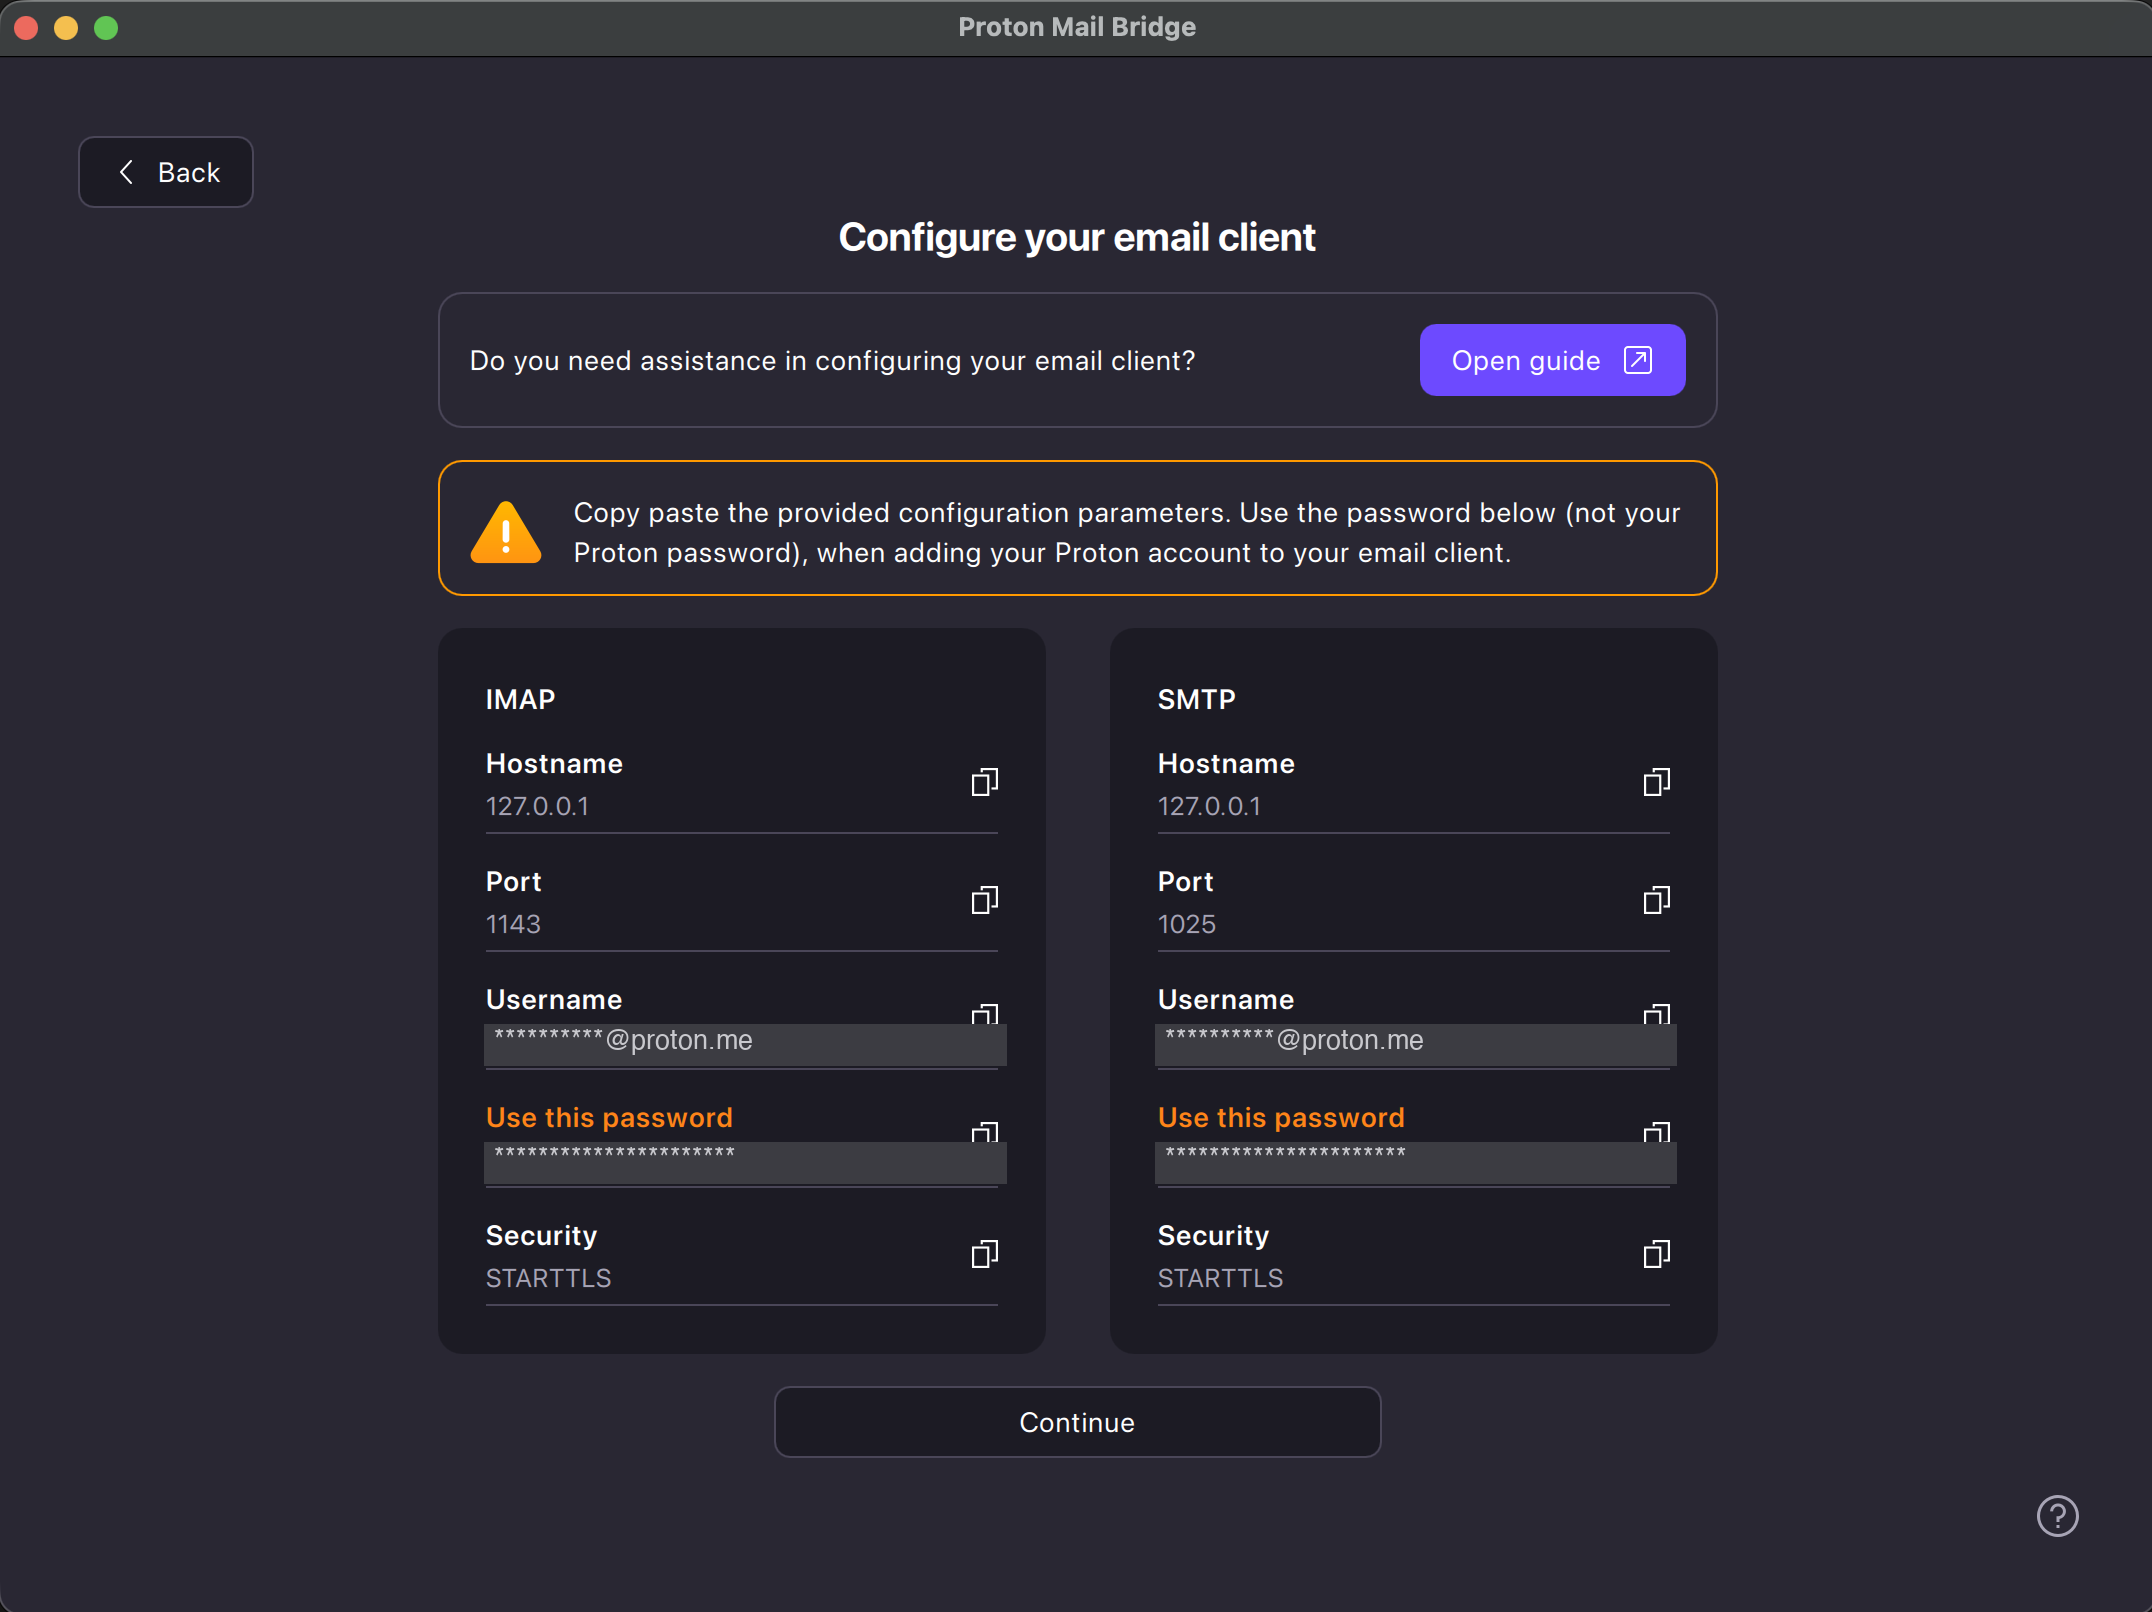This screenshot has height=1612, width=2152.
Task: Click the IMAP 'Use this password' label
Action: point(609,1117)
